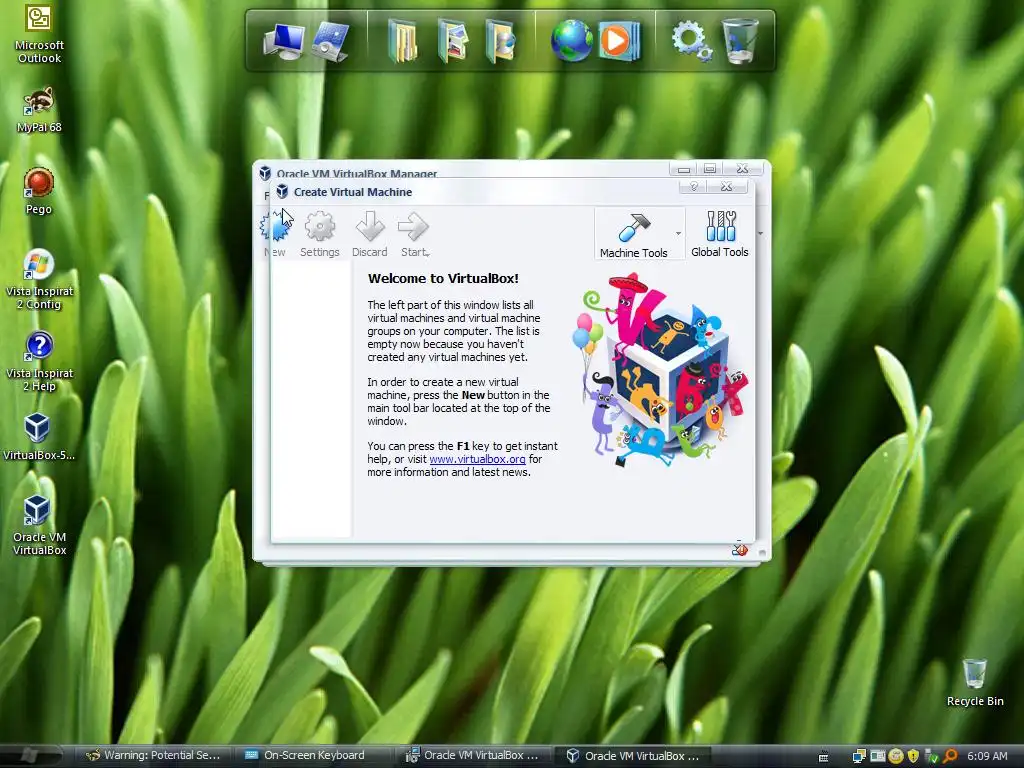1024x768 pixels.
Task: Switch to the Warning: Potential Se... taskbar window
Action: (153, 756)
